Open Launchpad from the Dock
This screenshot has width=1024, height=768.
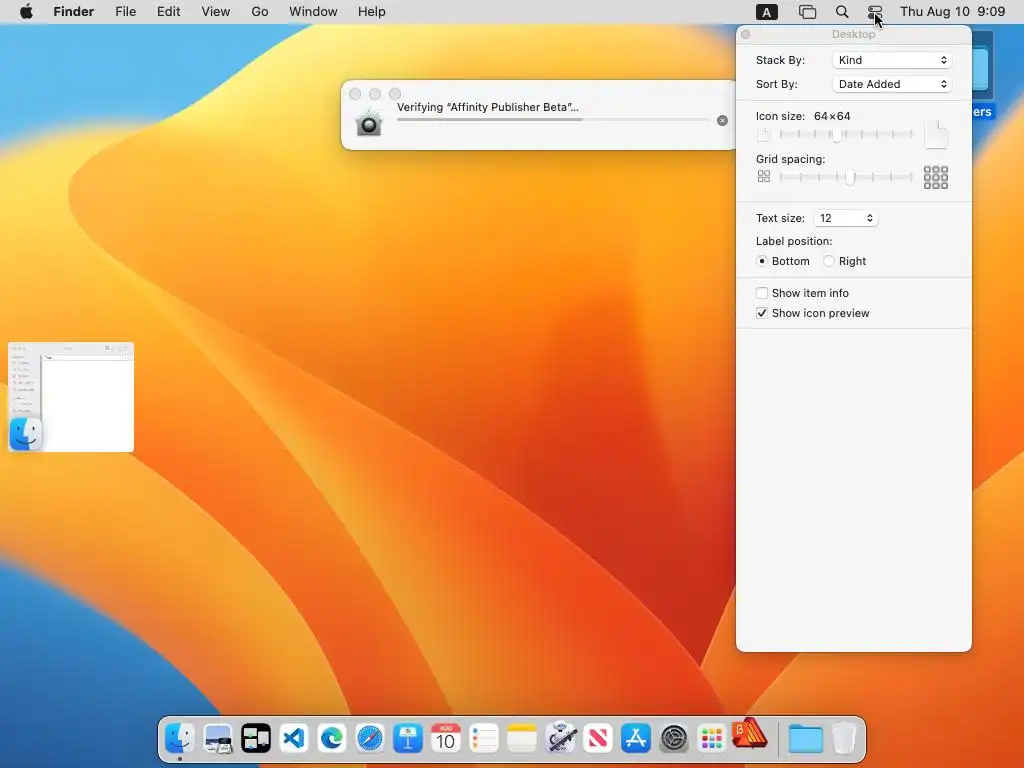coord(712,739)
